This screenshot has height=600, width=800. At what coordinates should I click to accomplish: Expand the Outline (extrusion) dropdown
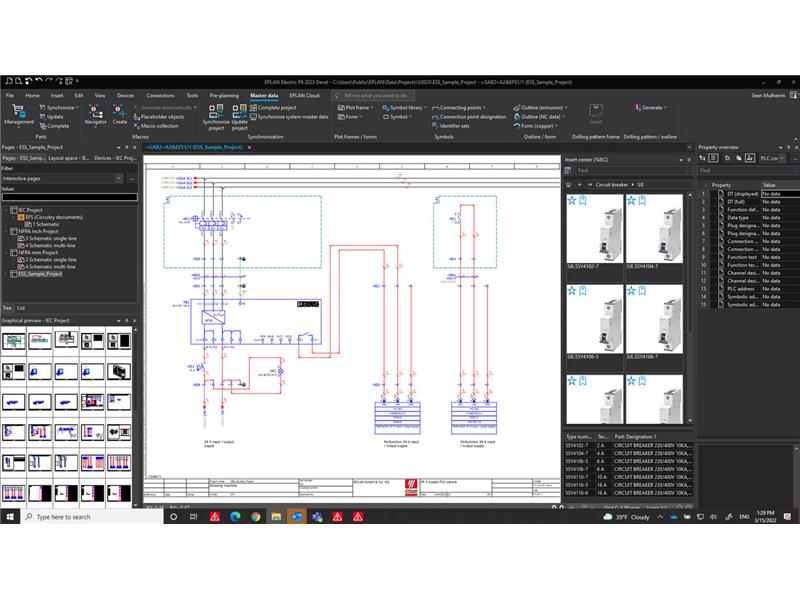pyautogui.click(x=565, y=108)
